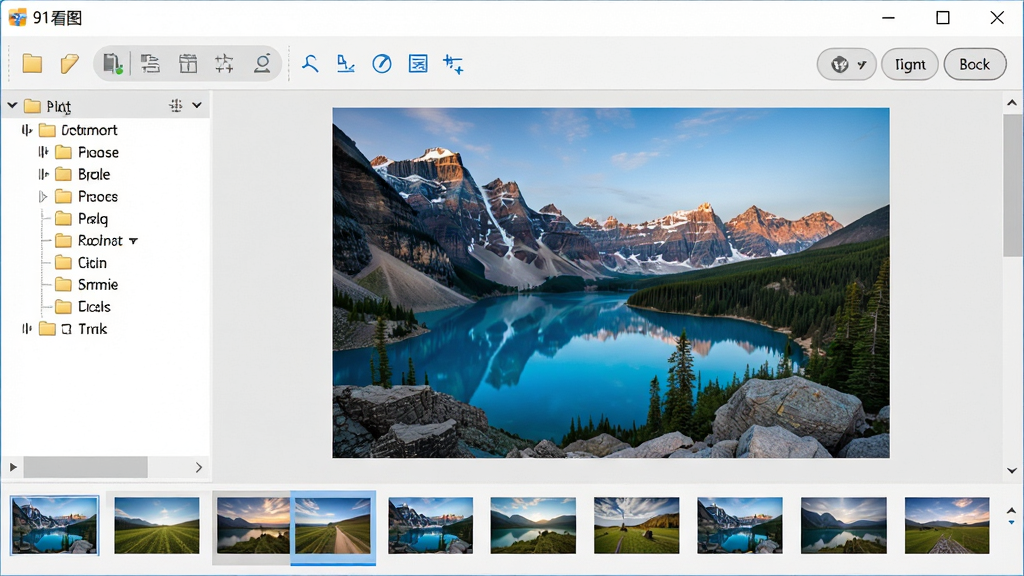Select the ninth thumbnail with dark lake
The width and height of the screenshot is (1024, 576).
click(x=844, y=525)
